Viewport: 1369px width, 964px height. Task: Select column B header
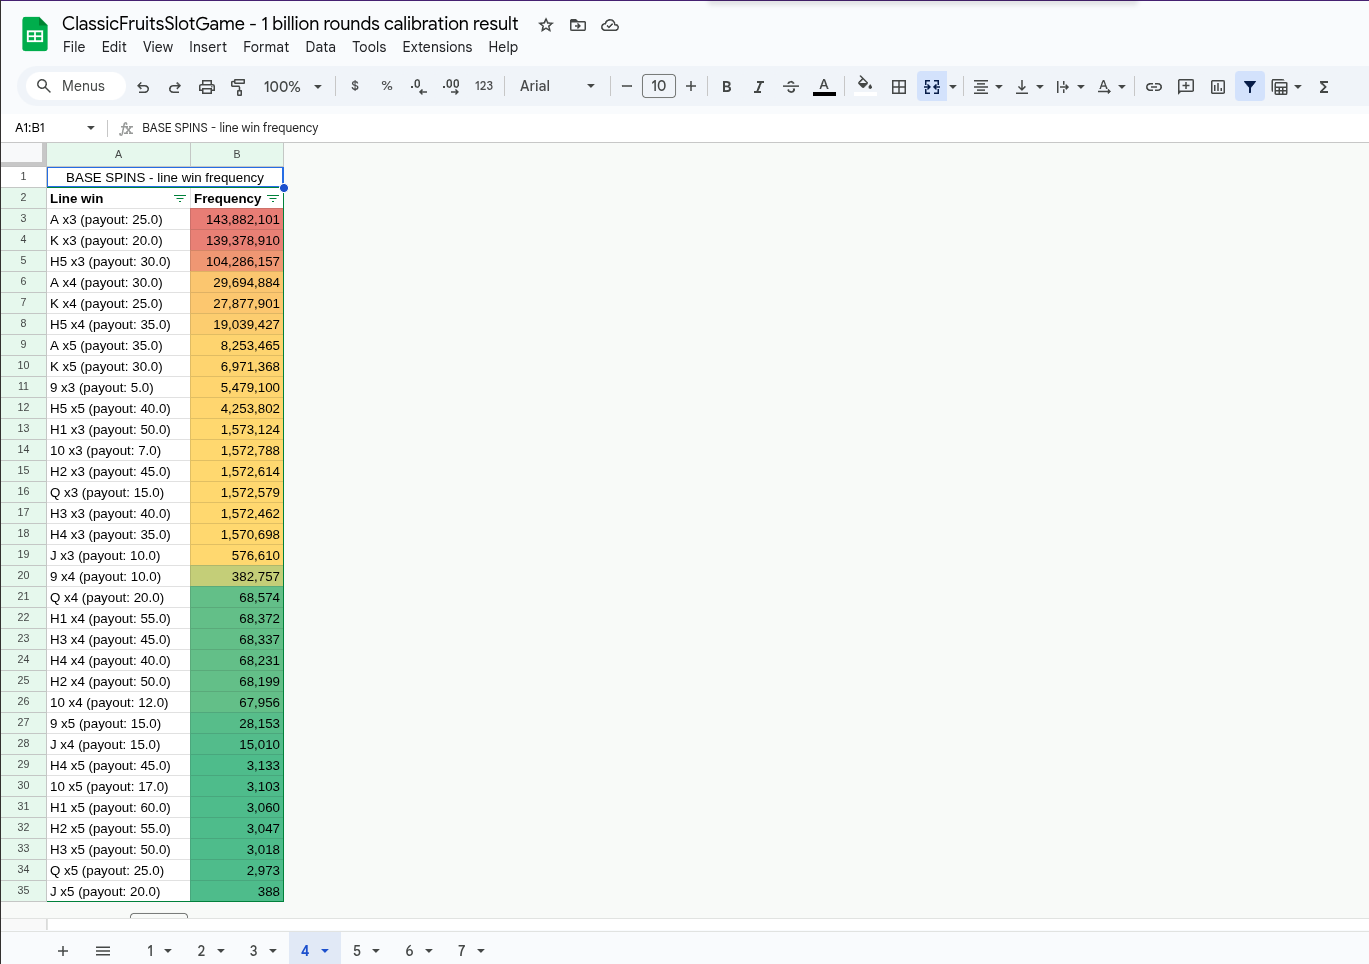[237, 154]
